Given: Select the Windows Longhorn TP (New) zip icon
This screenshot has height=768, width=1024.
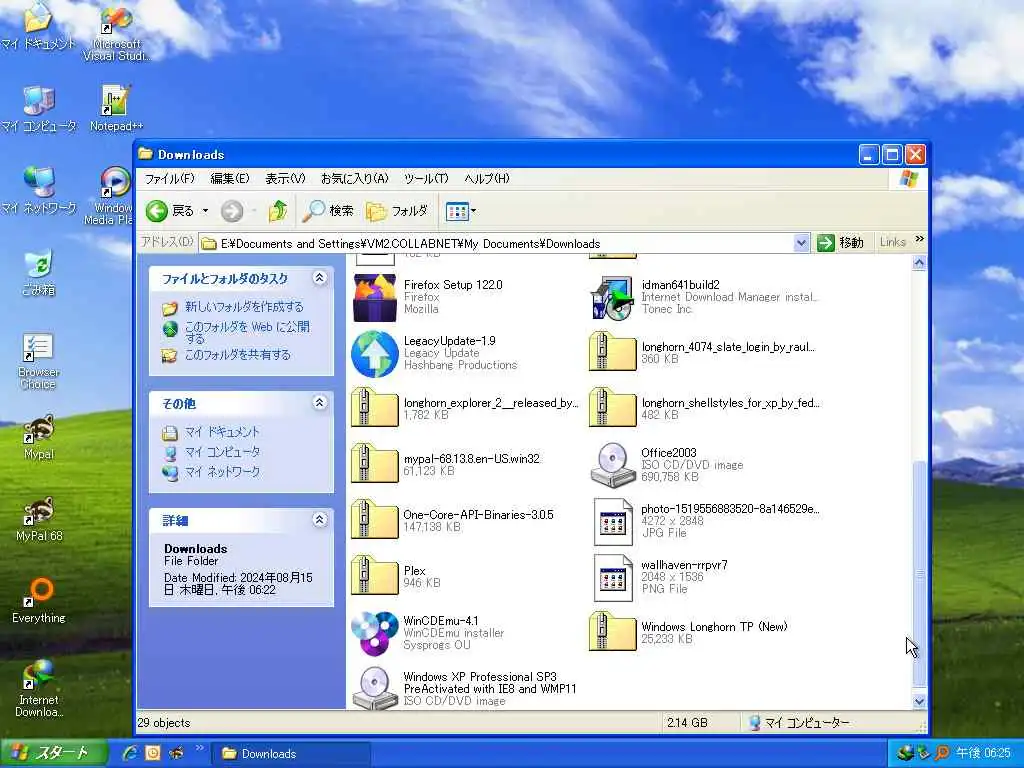Looking at the screenshot, I should tap(612, 631).
